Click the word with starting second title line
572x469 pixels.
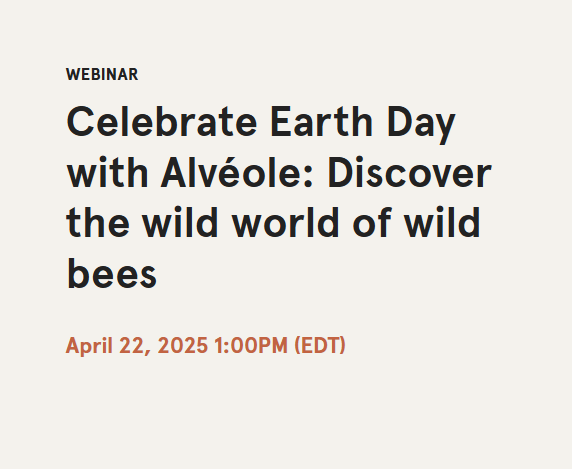107,172
